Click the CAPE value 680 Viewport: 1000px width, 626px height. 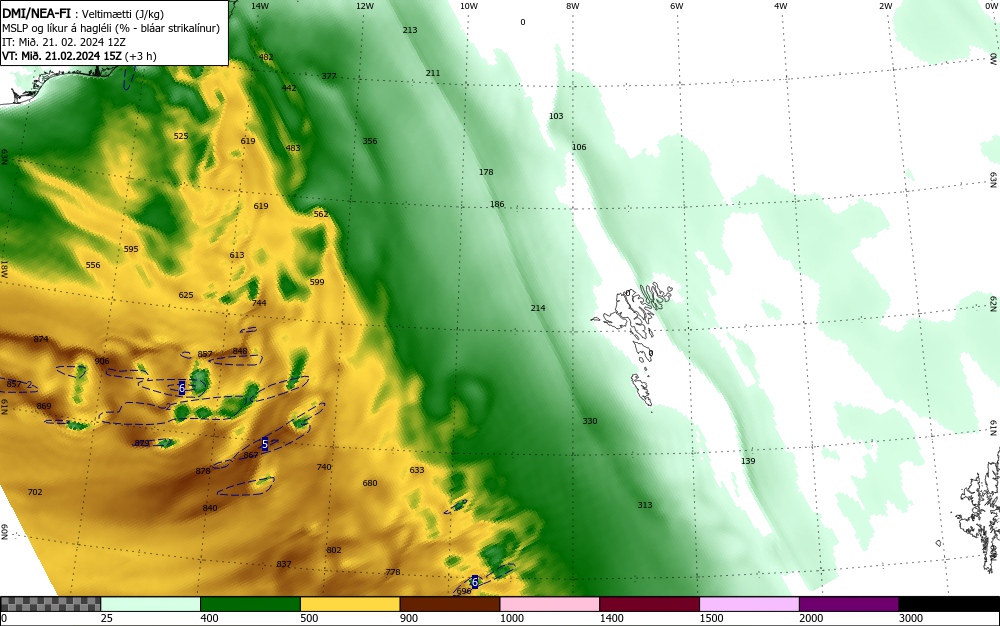(370, 483)
